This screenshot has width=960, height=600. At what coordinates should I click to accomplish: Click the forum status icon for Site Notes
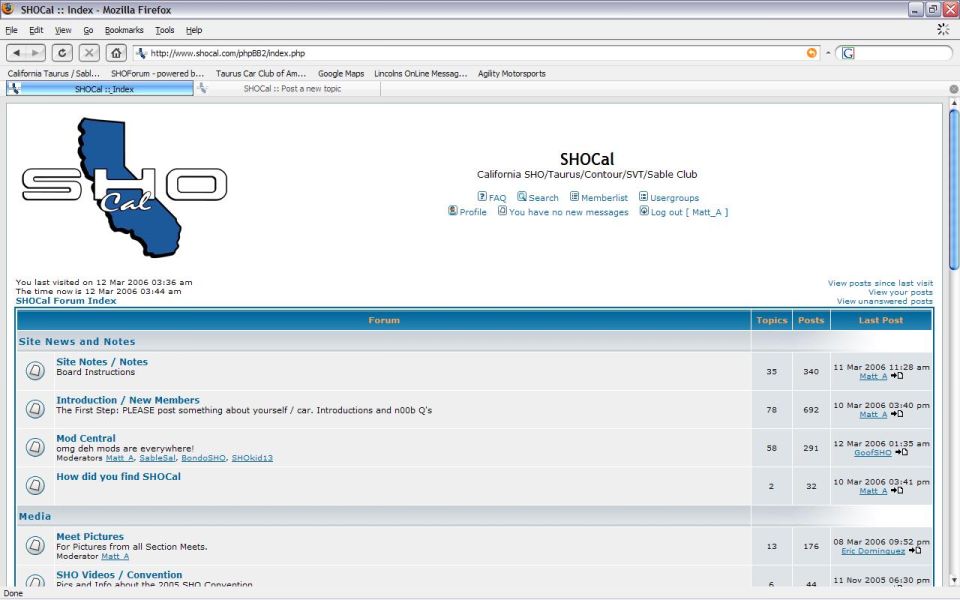pyautogui.click(x=35, y=370)
